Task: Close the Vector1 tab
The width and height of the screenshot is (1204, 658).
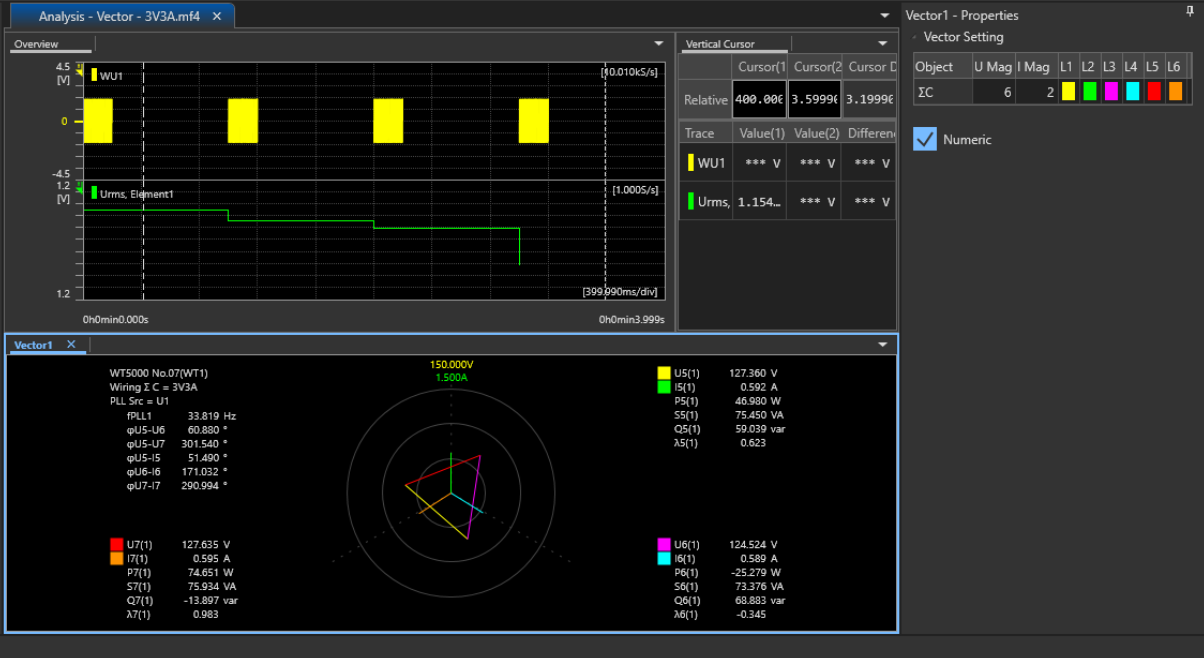Action: click(x=71, y=344)
